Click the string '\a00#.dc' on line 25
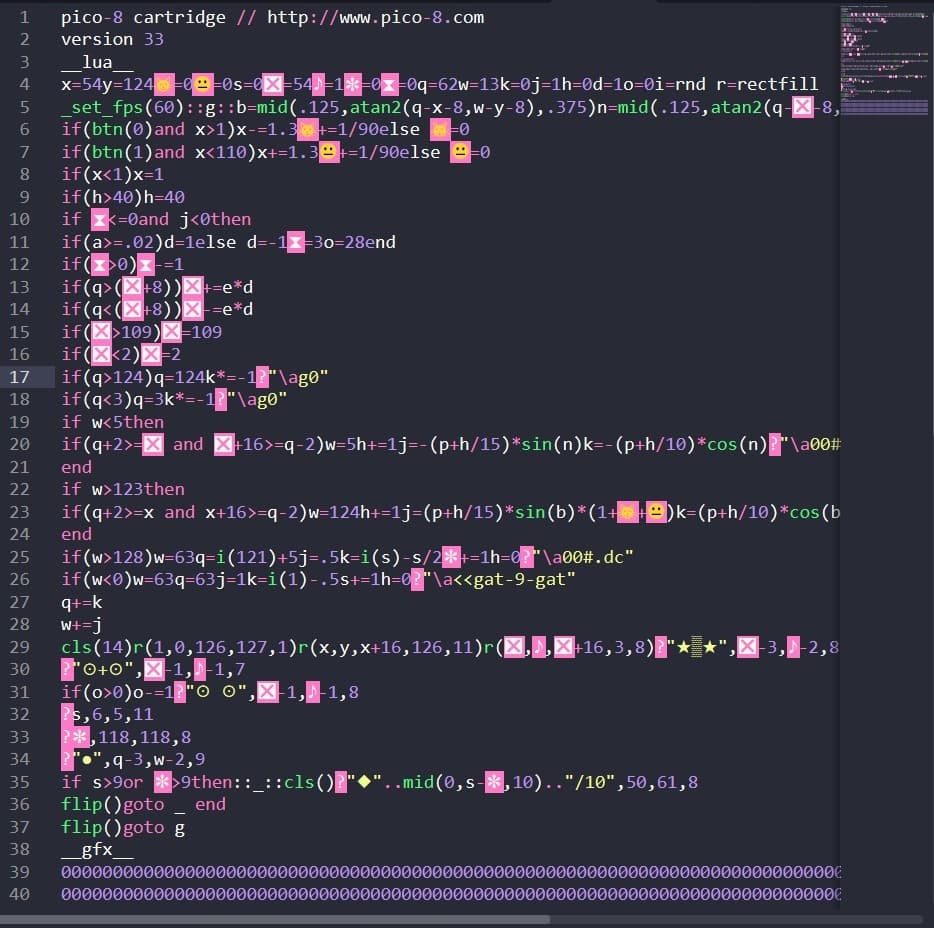Screen dimensions: 934x928 click(x=583, y=557)
